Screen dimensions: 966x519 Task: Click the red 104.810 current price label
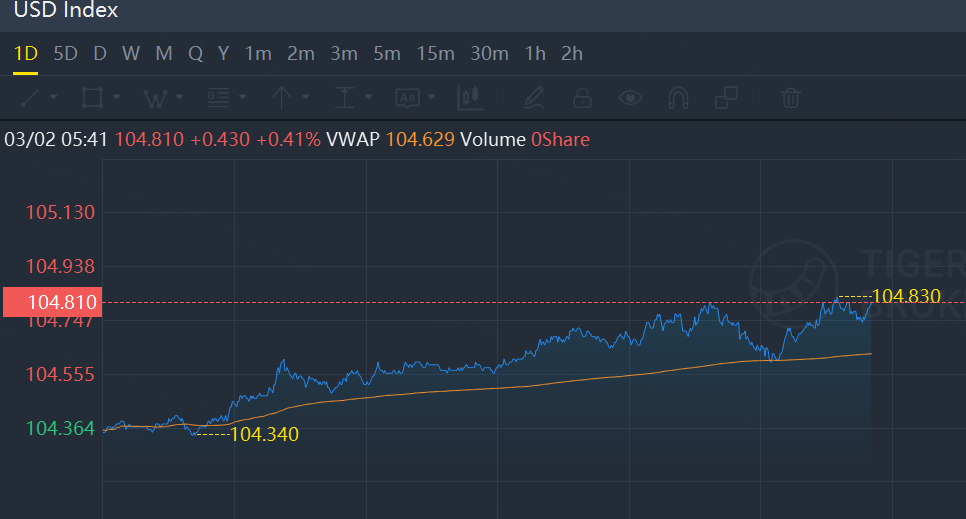[50, 302]
